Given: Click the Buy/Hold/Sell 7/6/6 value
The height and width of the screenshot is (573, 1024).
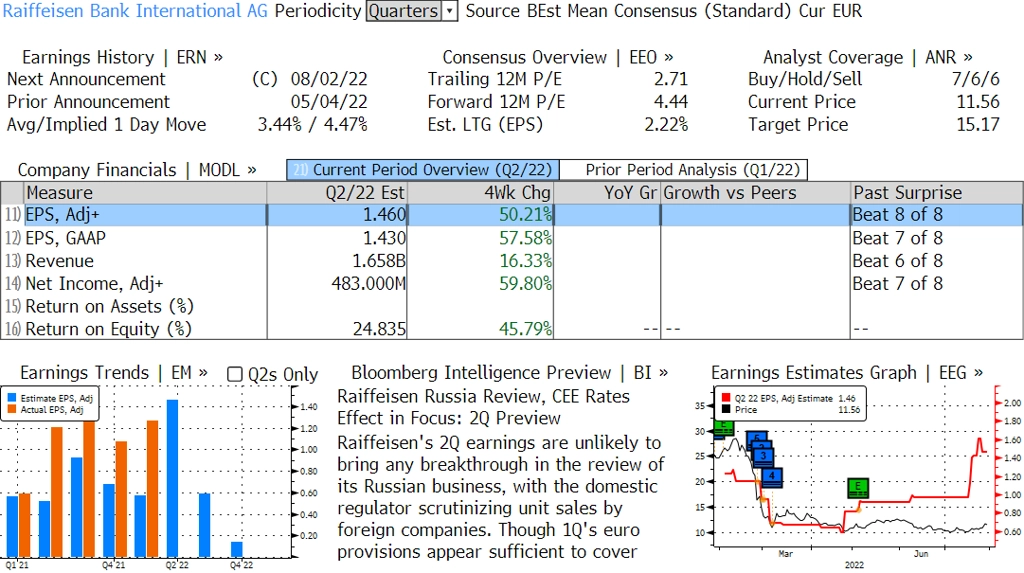Looking at the screenshot, I should (975, 79).
